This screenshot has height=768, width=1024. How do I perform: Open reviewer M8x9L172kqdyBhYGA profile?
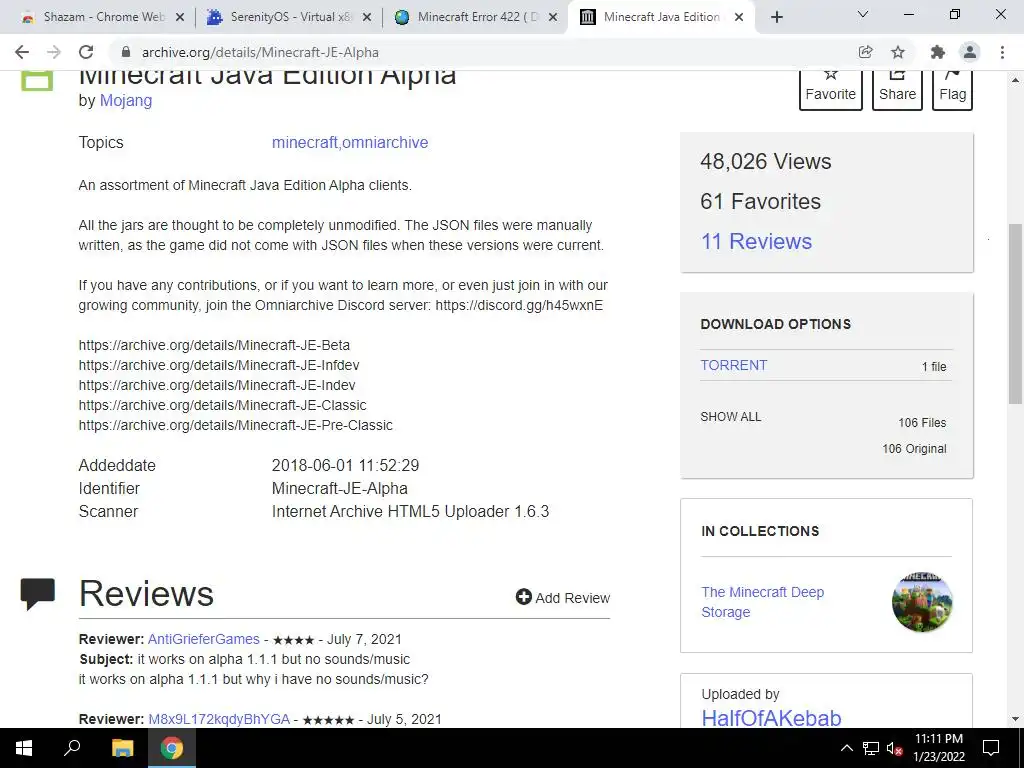[219, 719]
